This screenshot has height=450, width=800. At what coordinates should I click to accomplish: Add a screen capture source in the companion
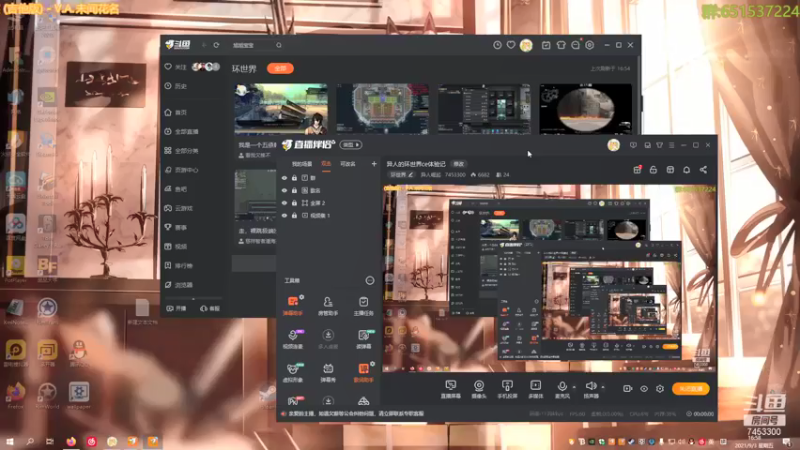(x=451, y=389)
